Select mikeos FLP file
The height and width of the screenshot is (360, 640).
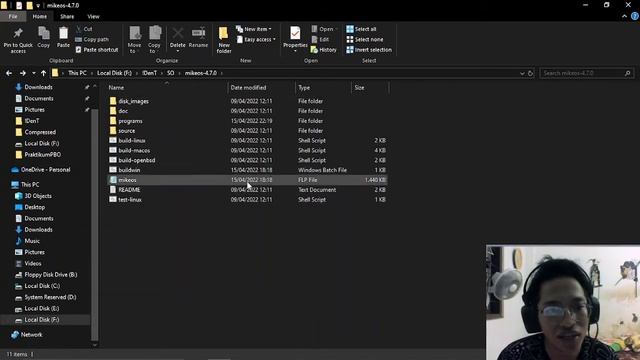[x=247, y=180]
